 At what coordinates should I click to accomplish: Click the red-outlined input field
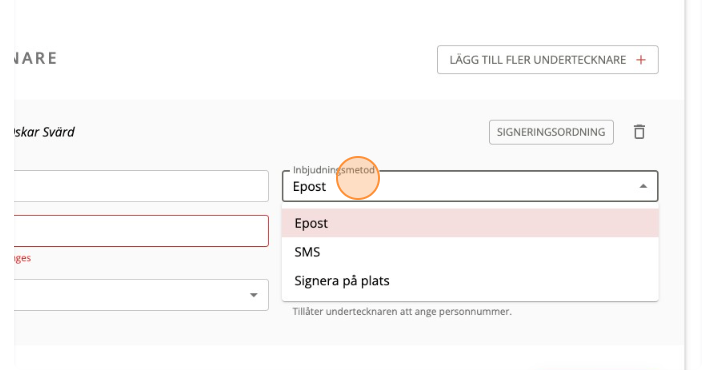(141, 231)
